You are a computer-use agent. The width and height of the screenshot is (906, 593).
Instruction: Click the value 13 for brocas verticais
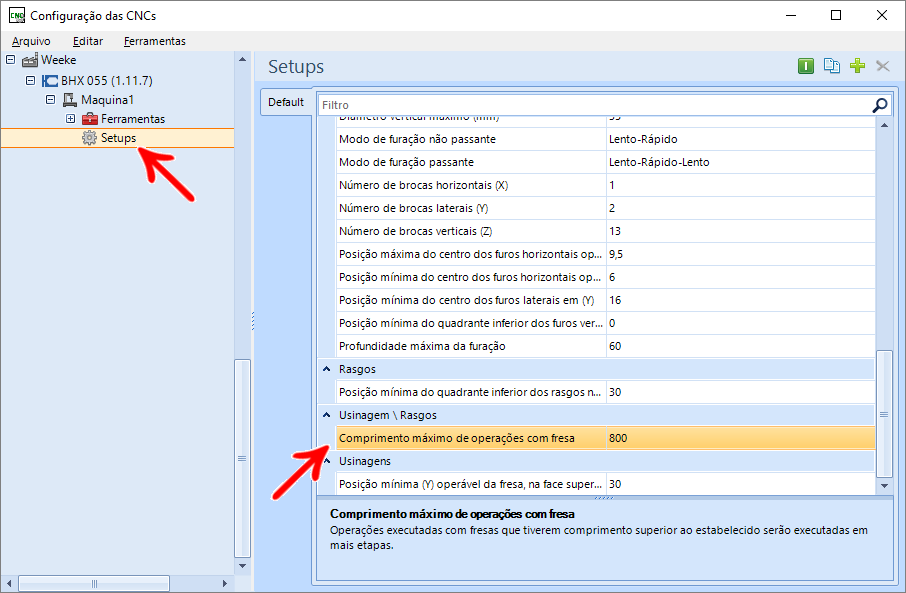tap(615, 231)
